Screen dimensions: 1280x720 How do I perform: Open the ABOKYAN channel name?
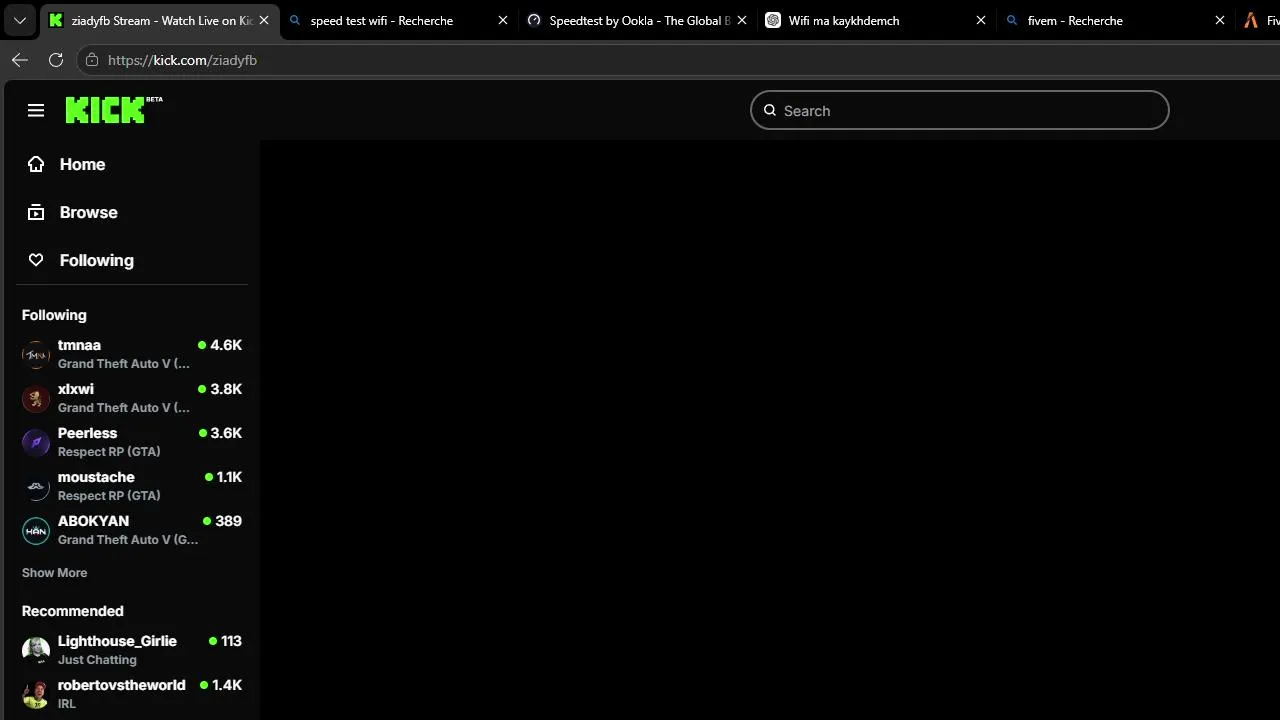(x=93, y=521)
